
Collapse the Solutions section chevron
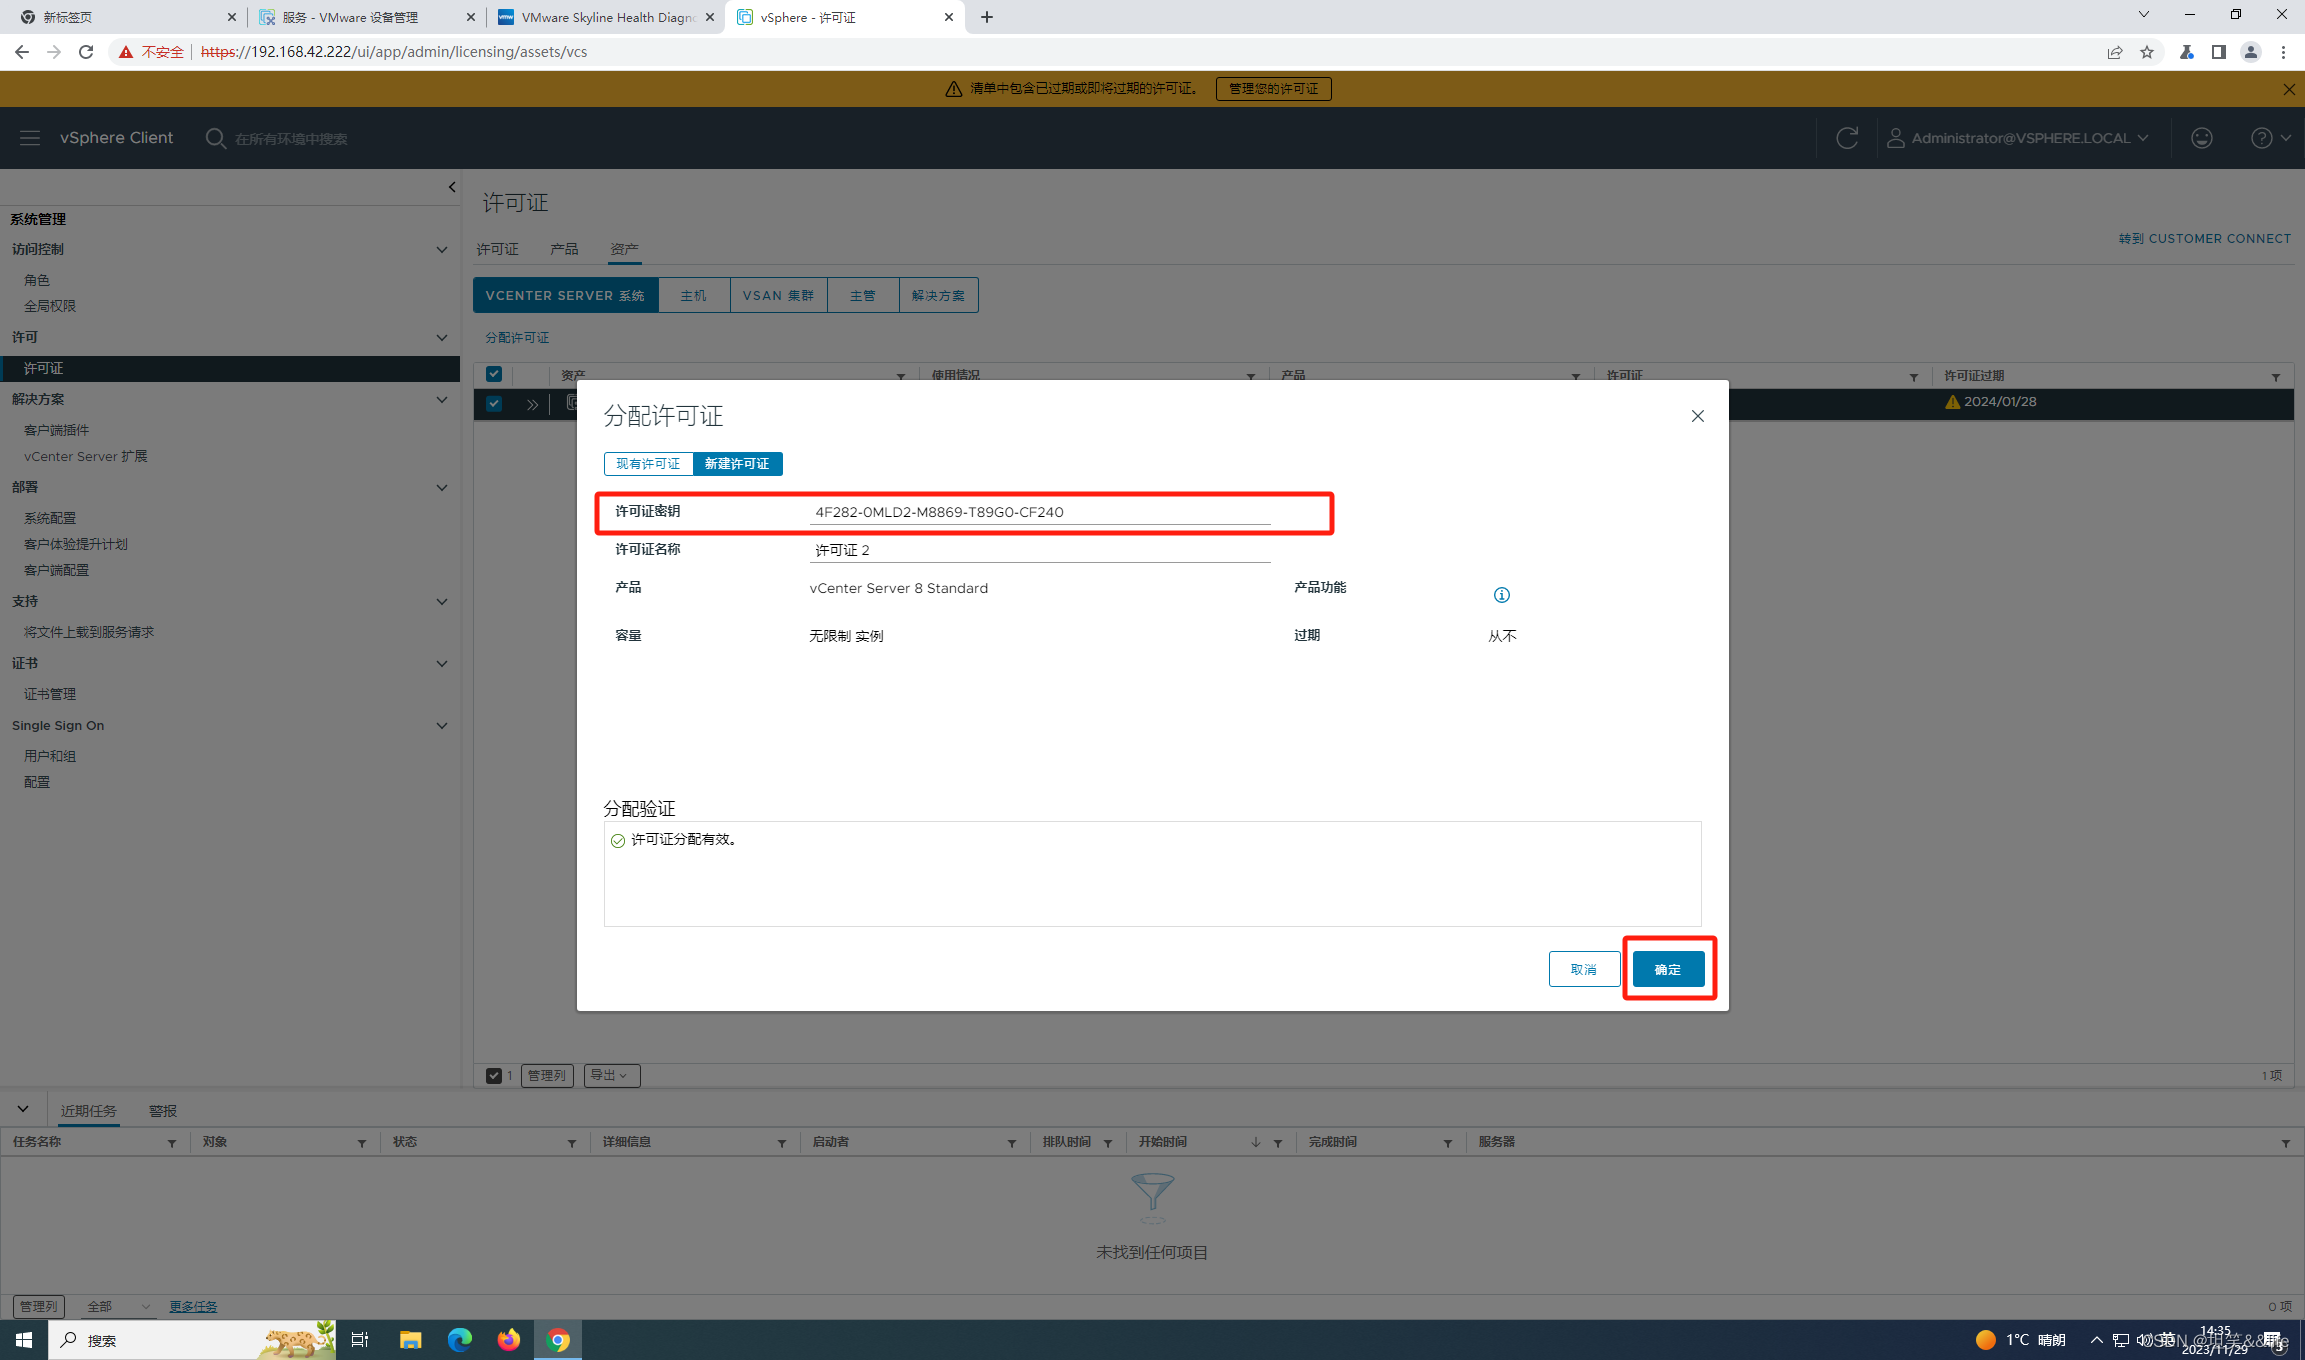(441, 399)
